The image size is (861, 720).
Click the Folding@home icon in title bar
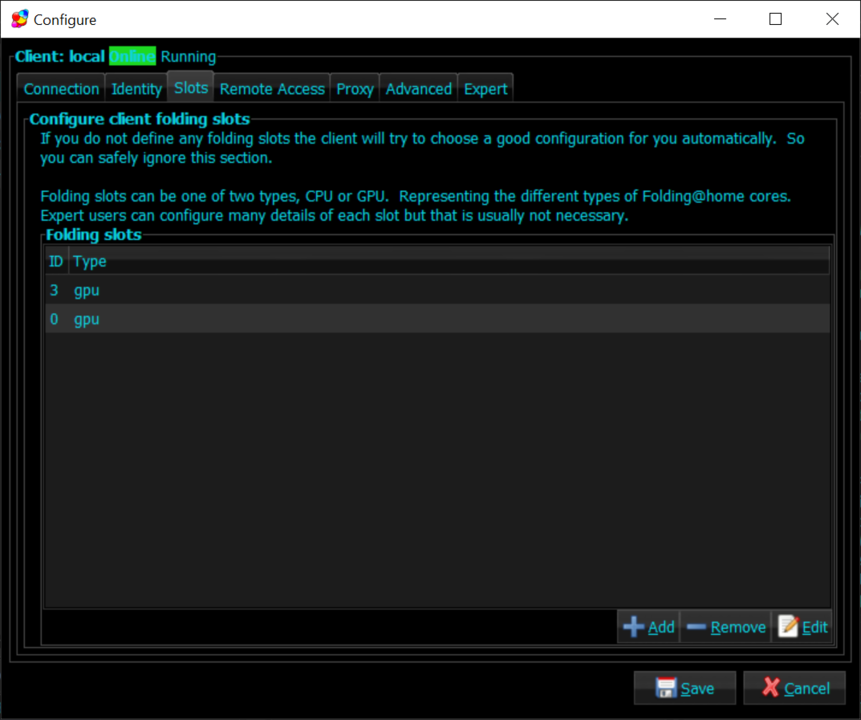pos(19,19)
